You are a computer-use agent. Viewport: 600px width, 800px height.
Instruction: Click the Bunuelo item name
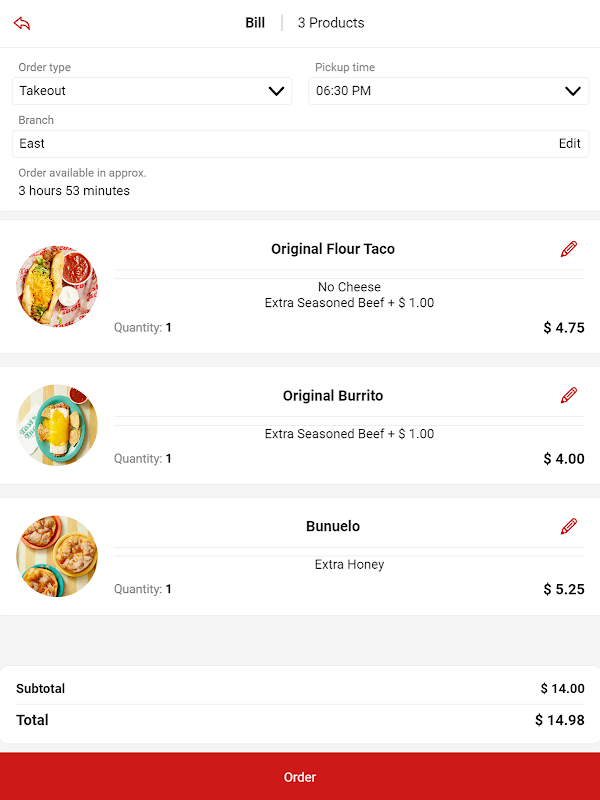pyautogui.click(x=333, y=526)
